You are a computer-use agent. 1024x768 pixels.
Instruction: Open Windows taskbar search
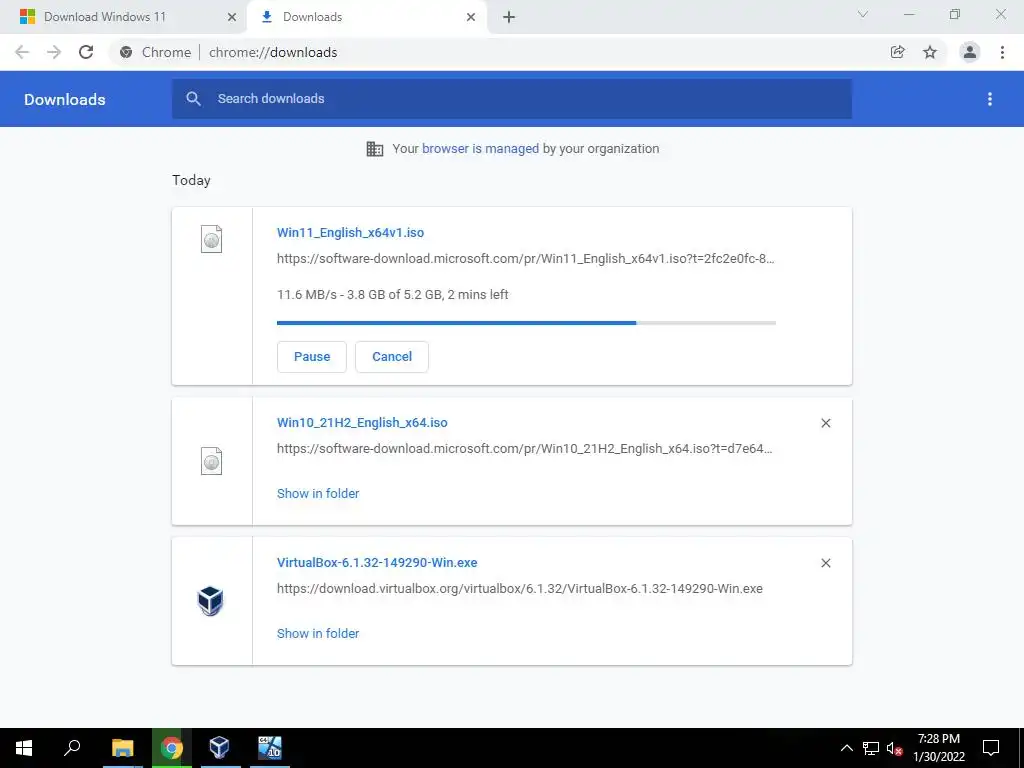point(72,748)
